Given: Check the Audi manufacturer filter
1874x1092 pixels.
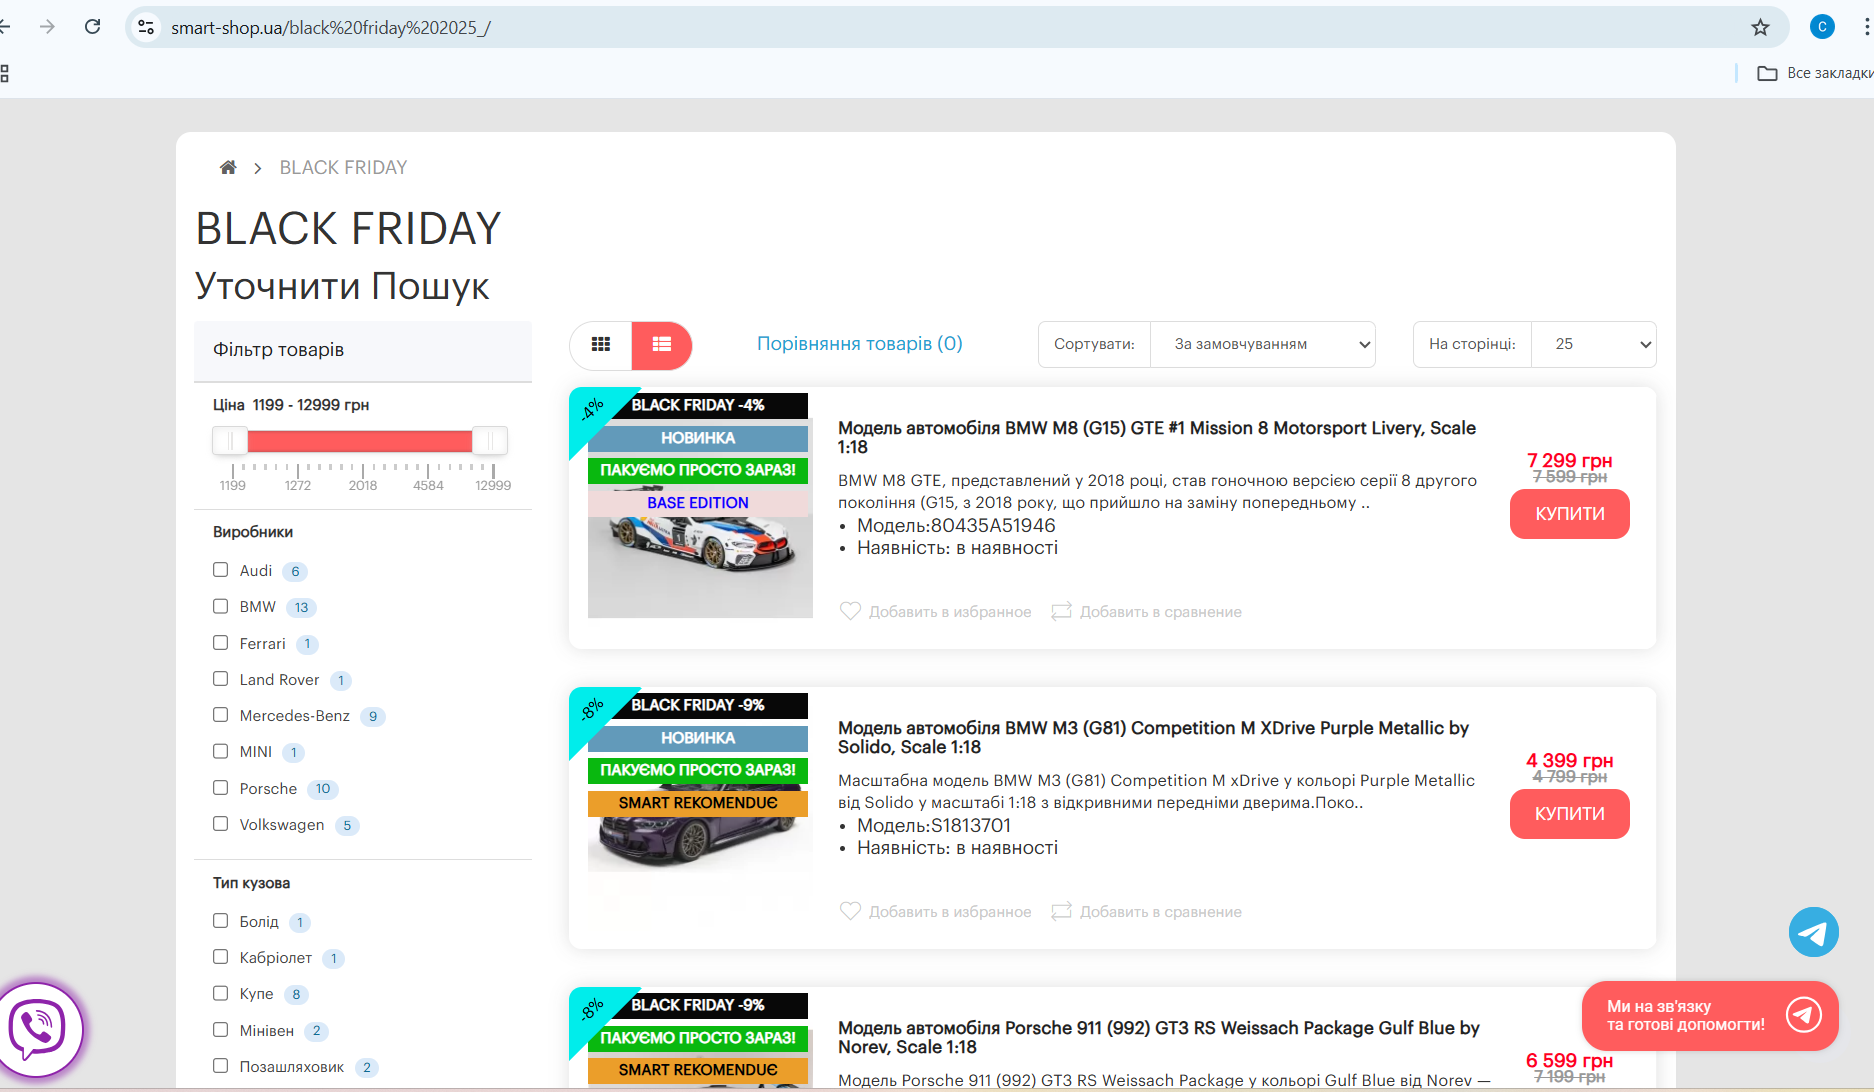Looking at the screenshot, I should 221,570.
